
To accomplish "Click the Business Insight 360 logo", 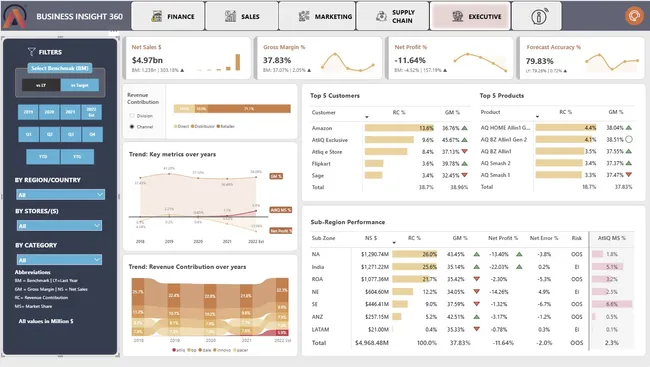I will pos(15,16).
